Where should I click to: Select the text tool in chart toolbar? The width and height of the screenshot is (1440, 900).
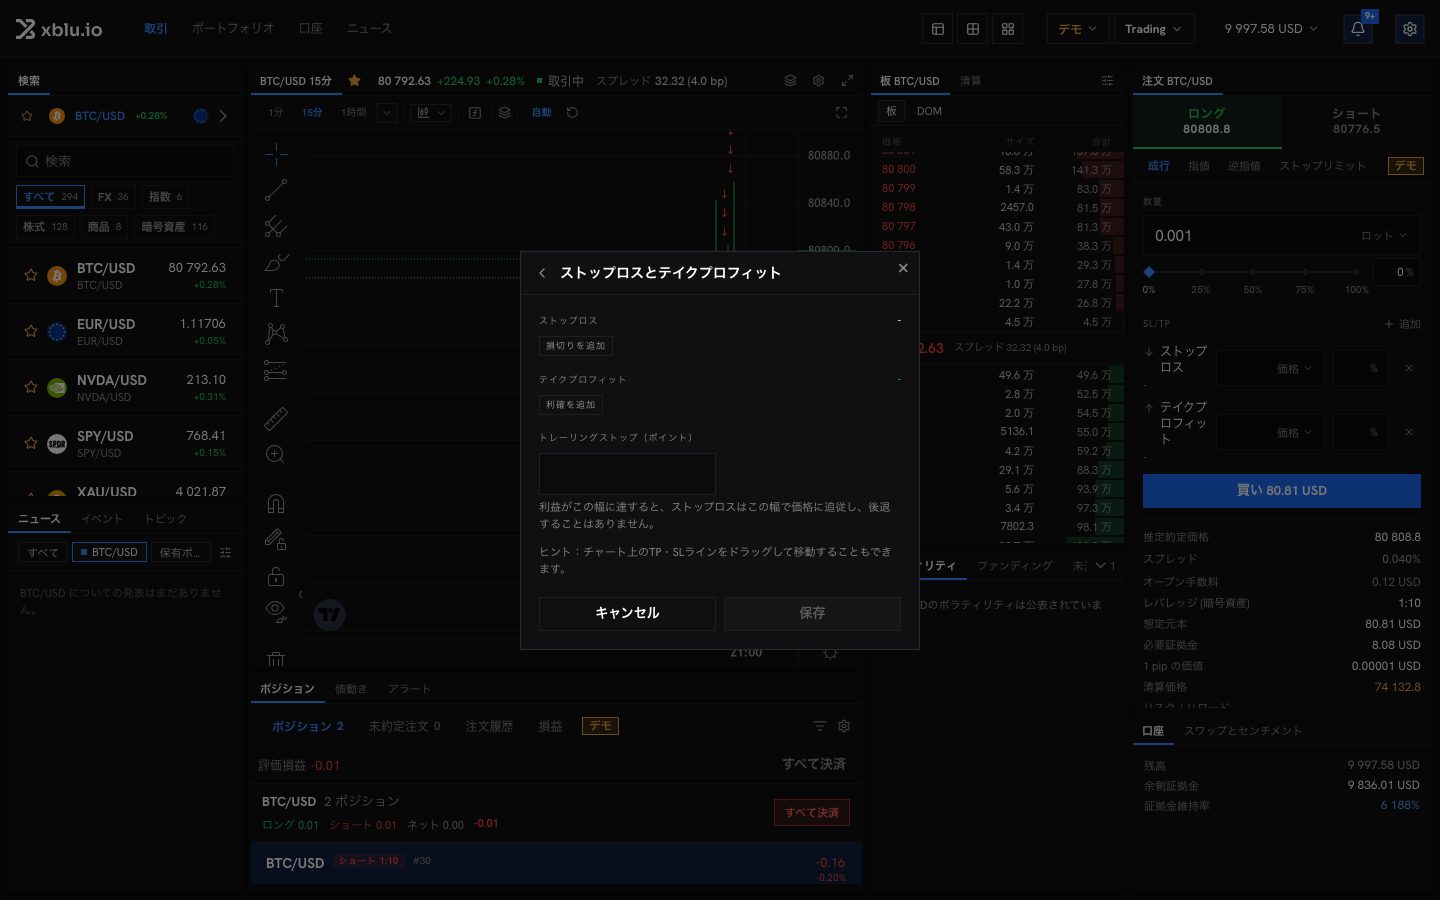tap(276, 298)
